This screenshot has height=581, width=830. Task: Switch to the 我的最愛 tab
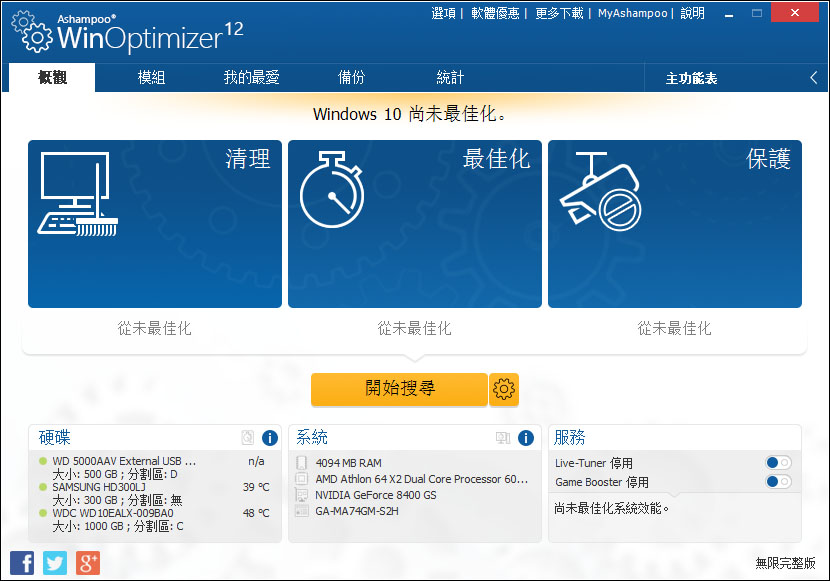tap(251, 77)
